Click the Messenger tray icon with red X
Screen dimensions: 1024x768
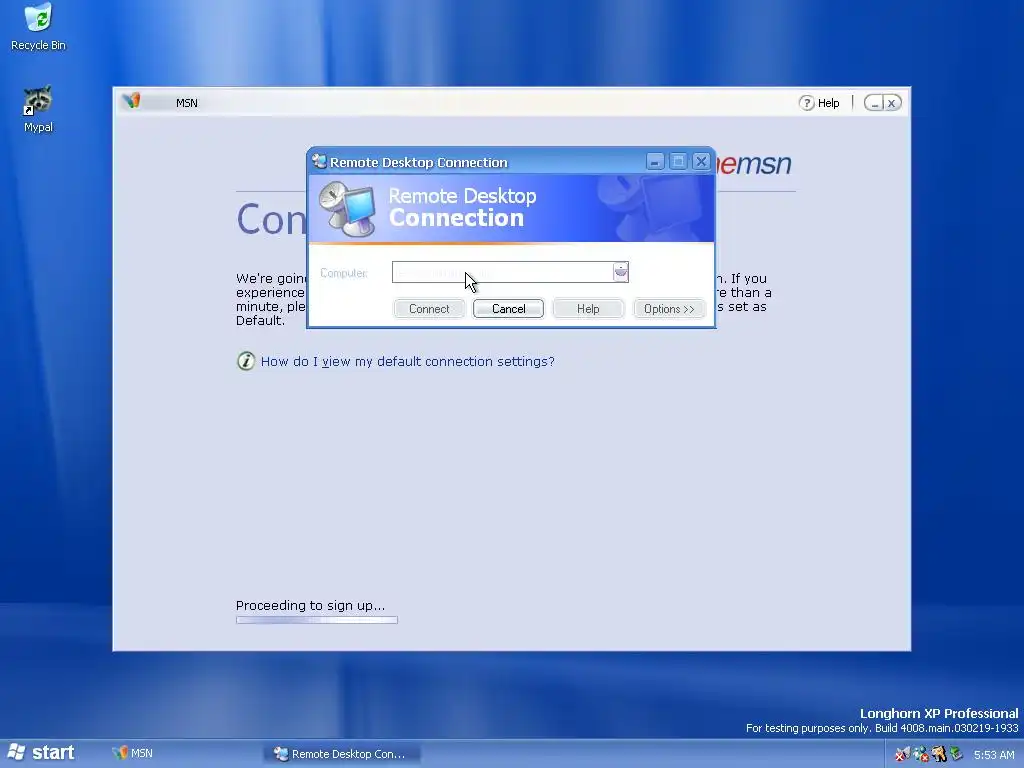coord(921,754)
